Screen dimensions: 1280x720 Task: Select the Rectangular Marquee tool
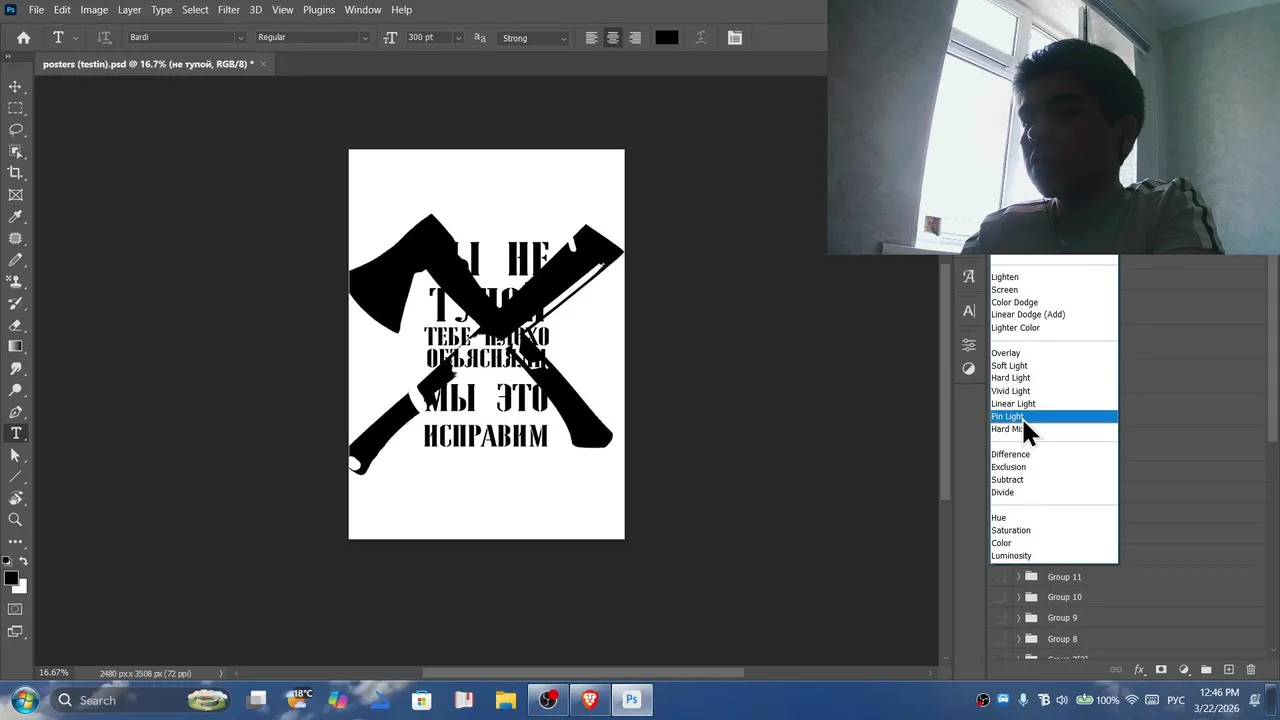15,108
